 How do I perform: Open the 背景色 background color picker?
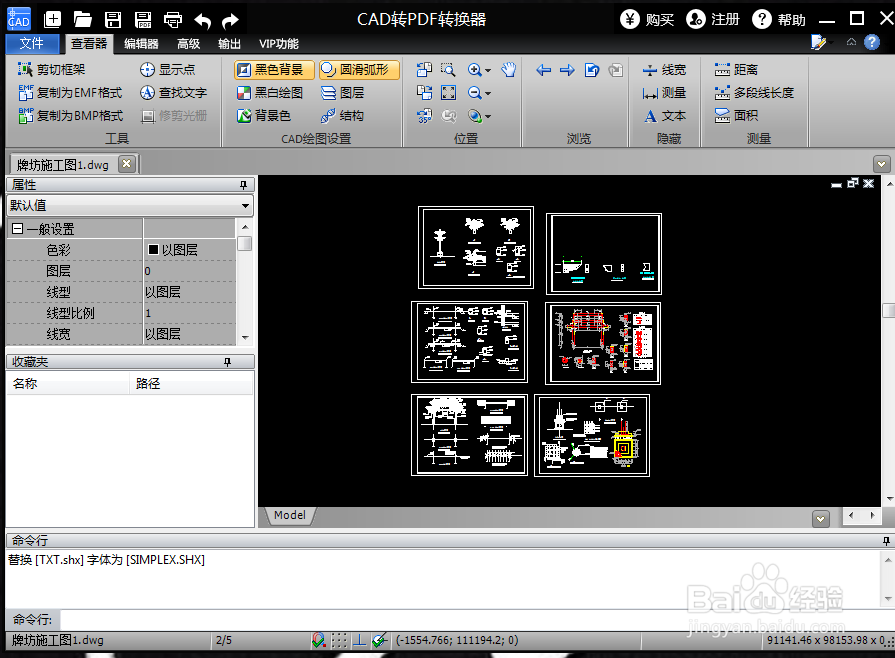264,116
